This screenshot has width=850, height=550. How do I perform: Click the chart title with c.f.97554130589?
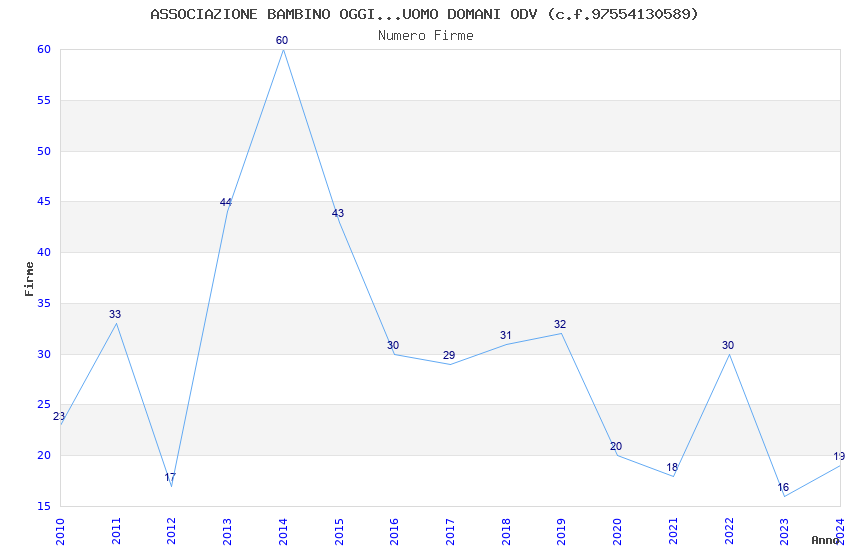pyautogui.click(x=424, y=14)
